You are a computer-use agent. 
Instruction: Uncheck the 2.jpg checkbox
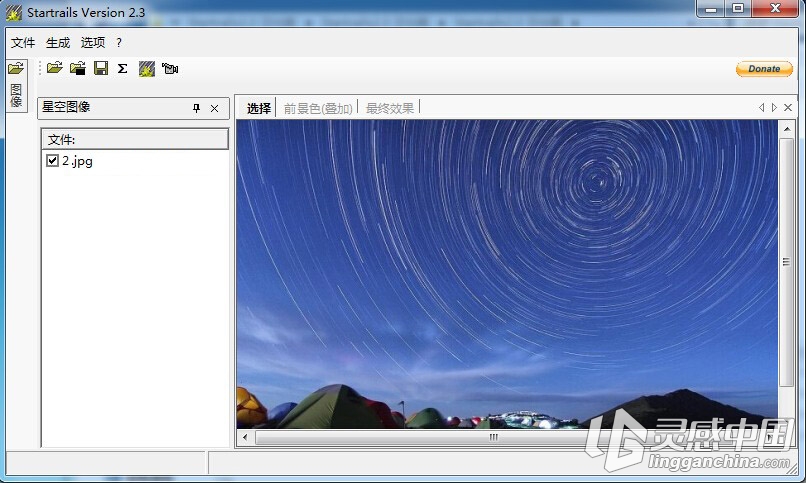52,160
